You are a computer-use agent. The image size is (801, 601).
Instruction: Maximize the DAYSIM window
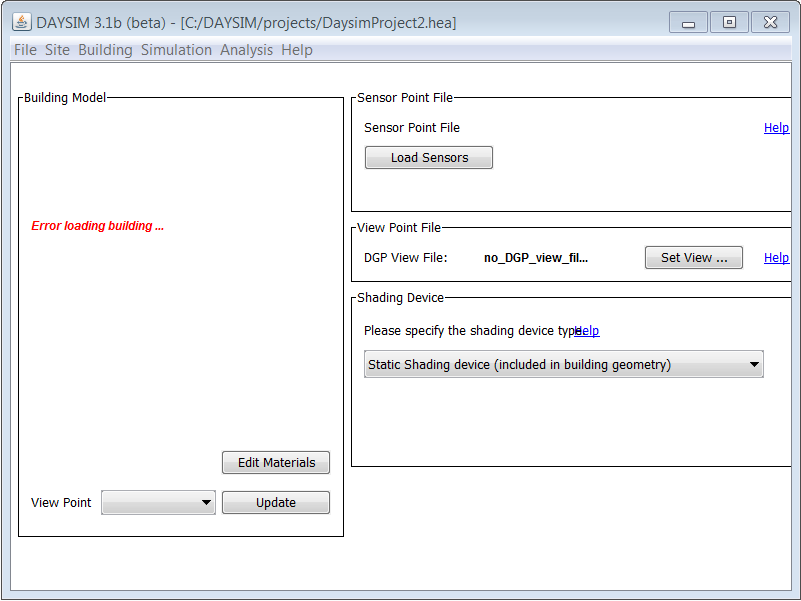tap(729, 22)
